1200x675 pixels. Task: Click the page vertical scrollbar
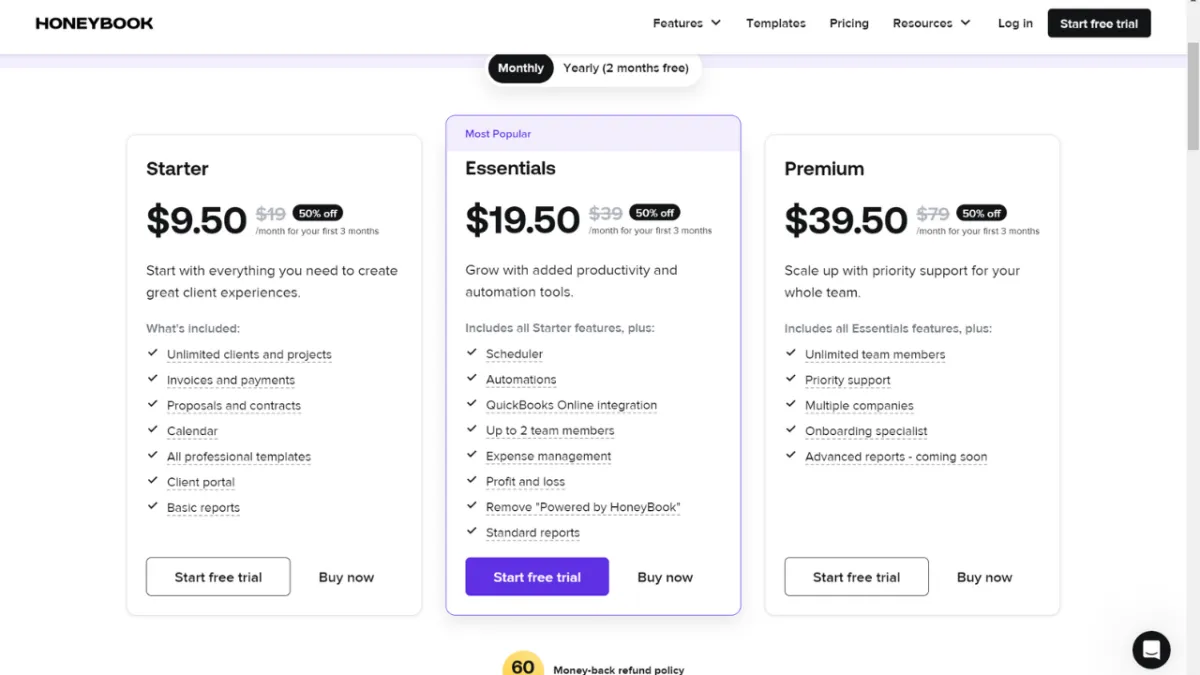(1192, 300)
